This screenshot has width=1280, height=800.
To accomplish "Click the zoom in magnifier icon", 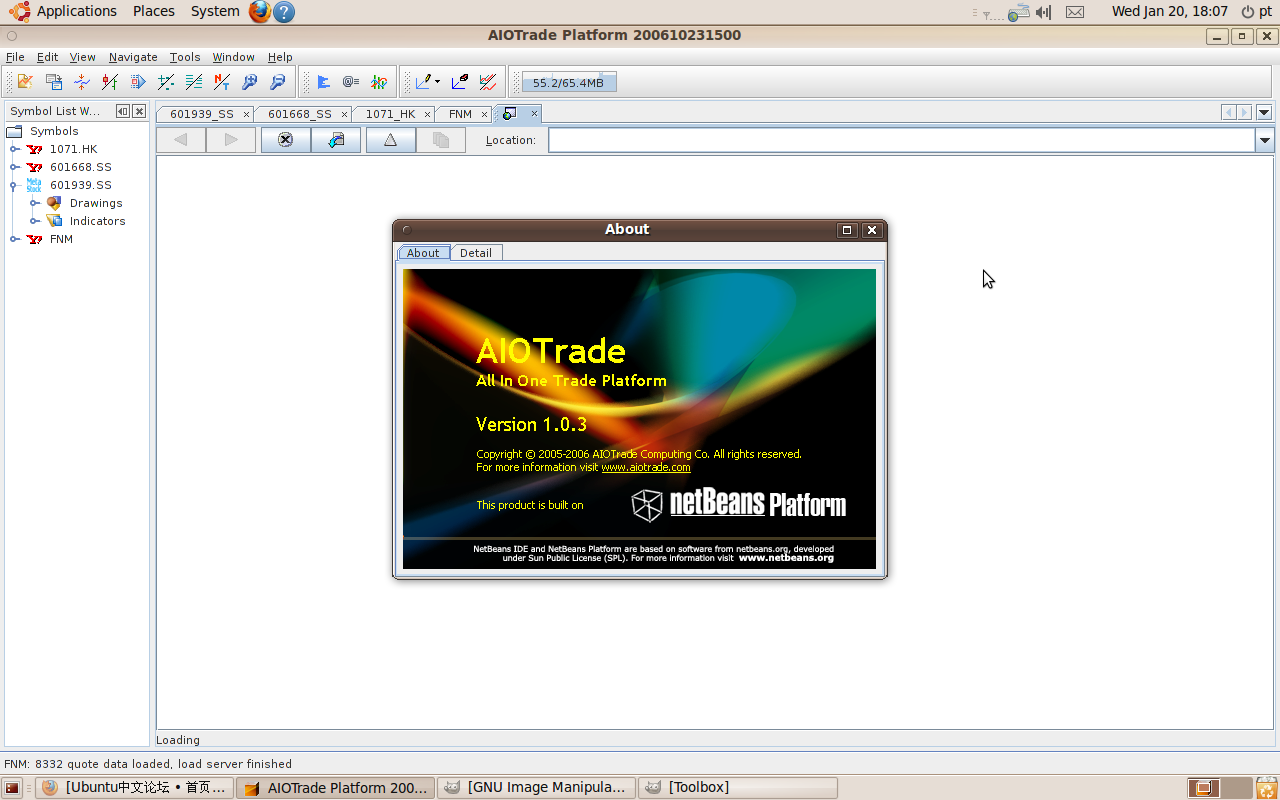I will [250, 82].
